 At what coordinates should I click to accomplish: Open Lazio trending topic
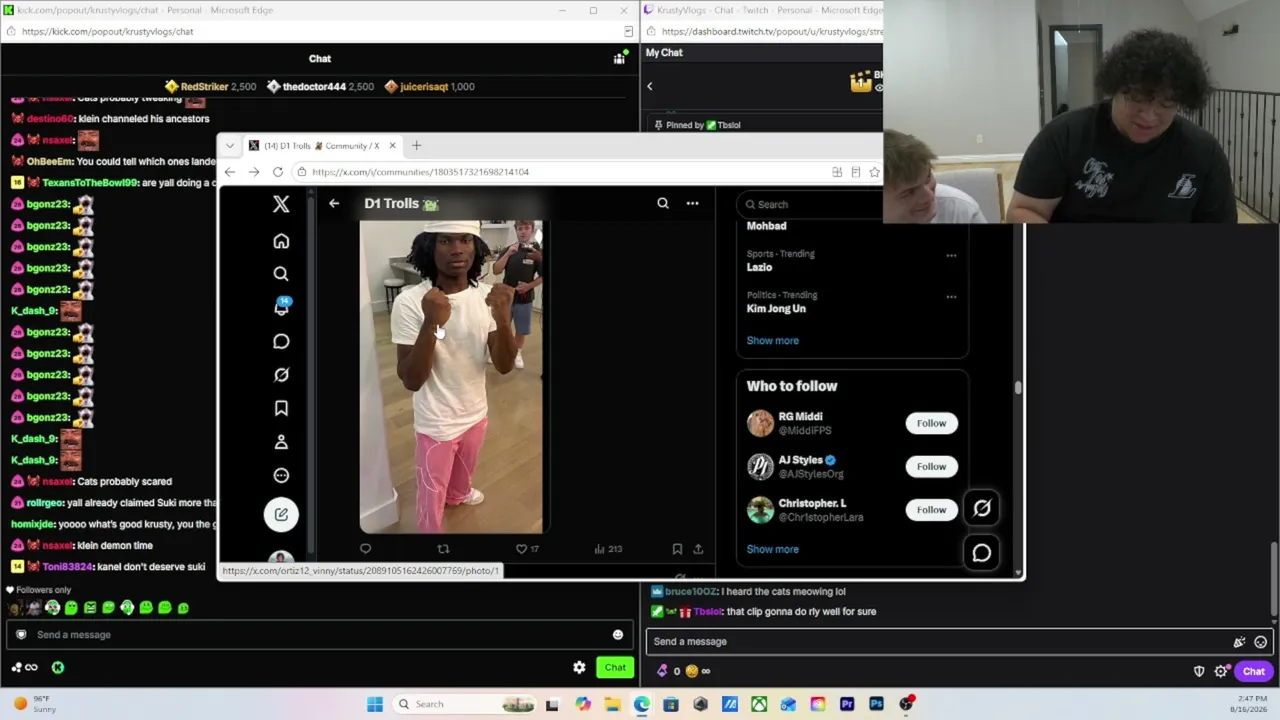pyautogui.click(x=759, y=267)
